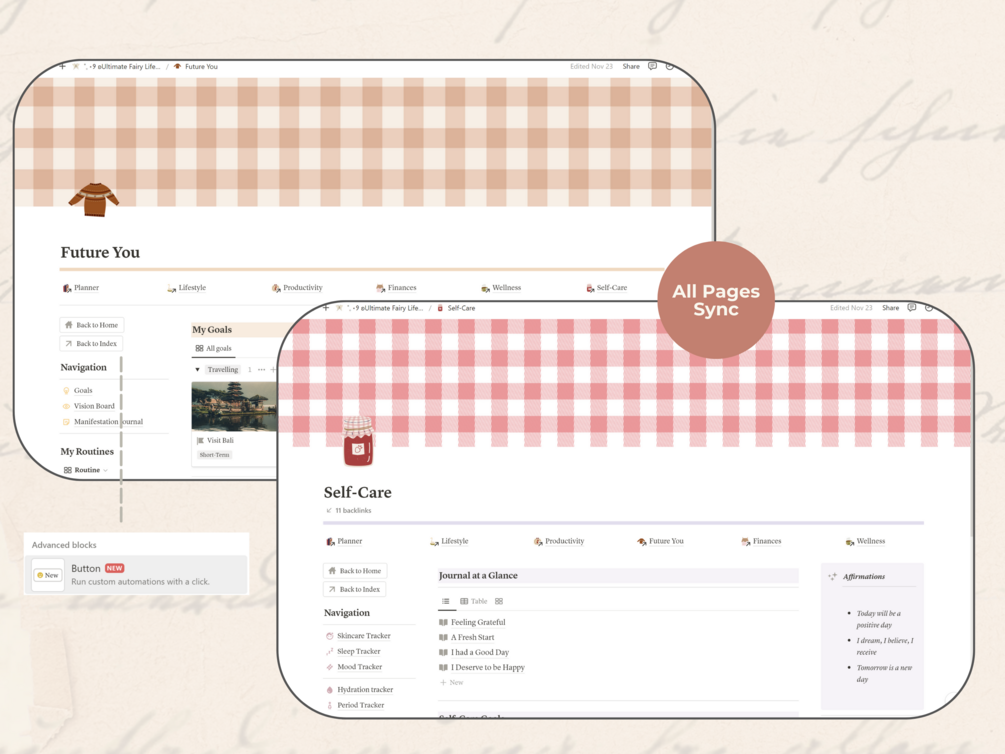Image resolution: width=1005 pixels, height=754 pixels.
Task: Select the All goals tab
Action: [213, 348]
